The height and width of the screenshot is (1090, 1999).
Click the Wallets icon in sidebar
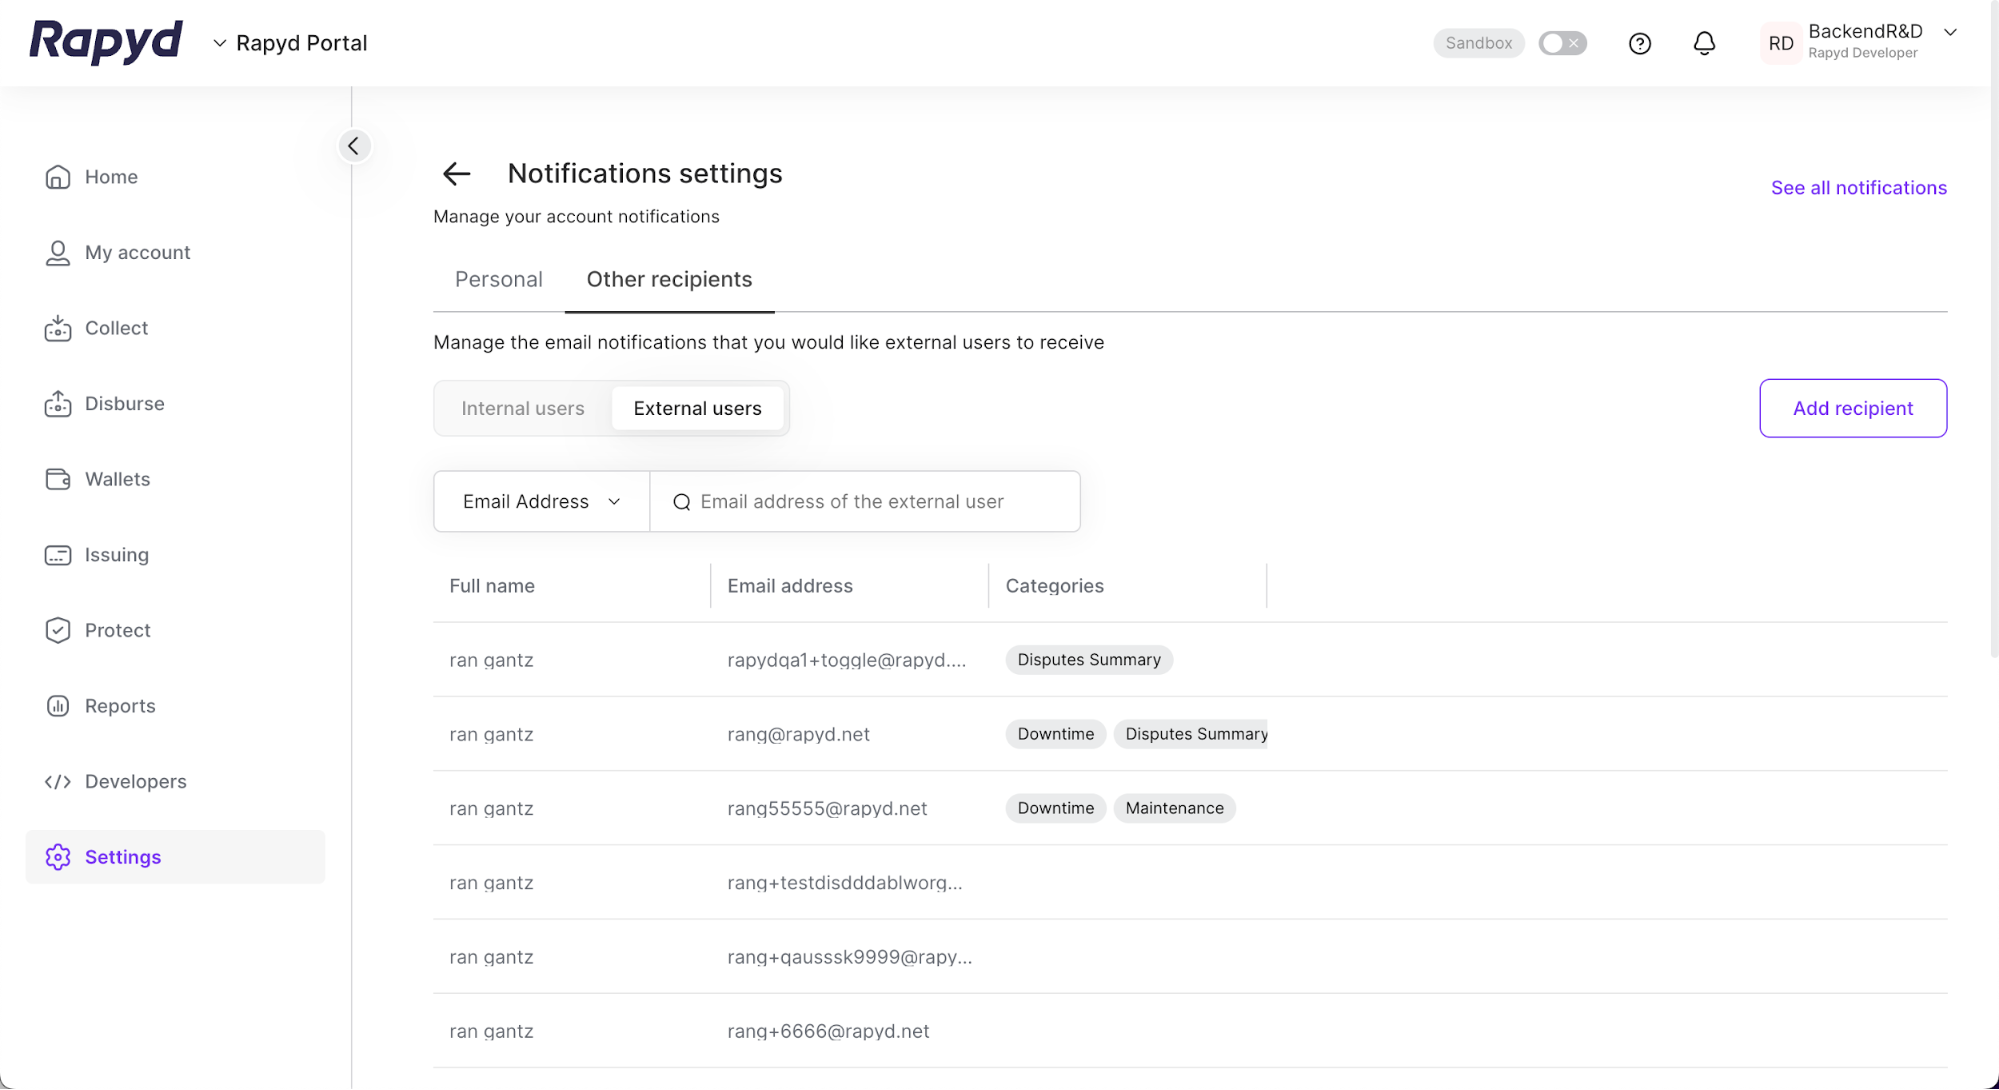pyautogui.click(x=56, y=479)
